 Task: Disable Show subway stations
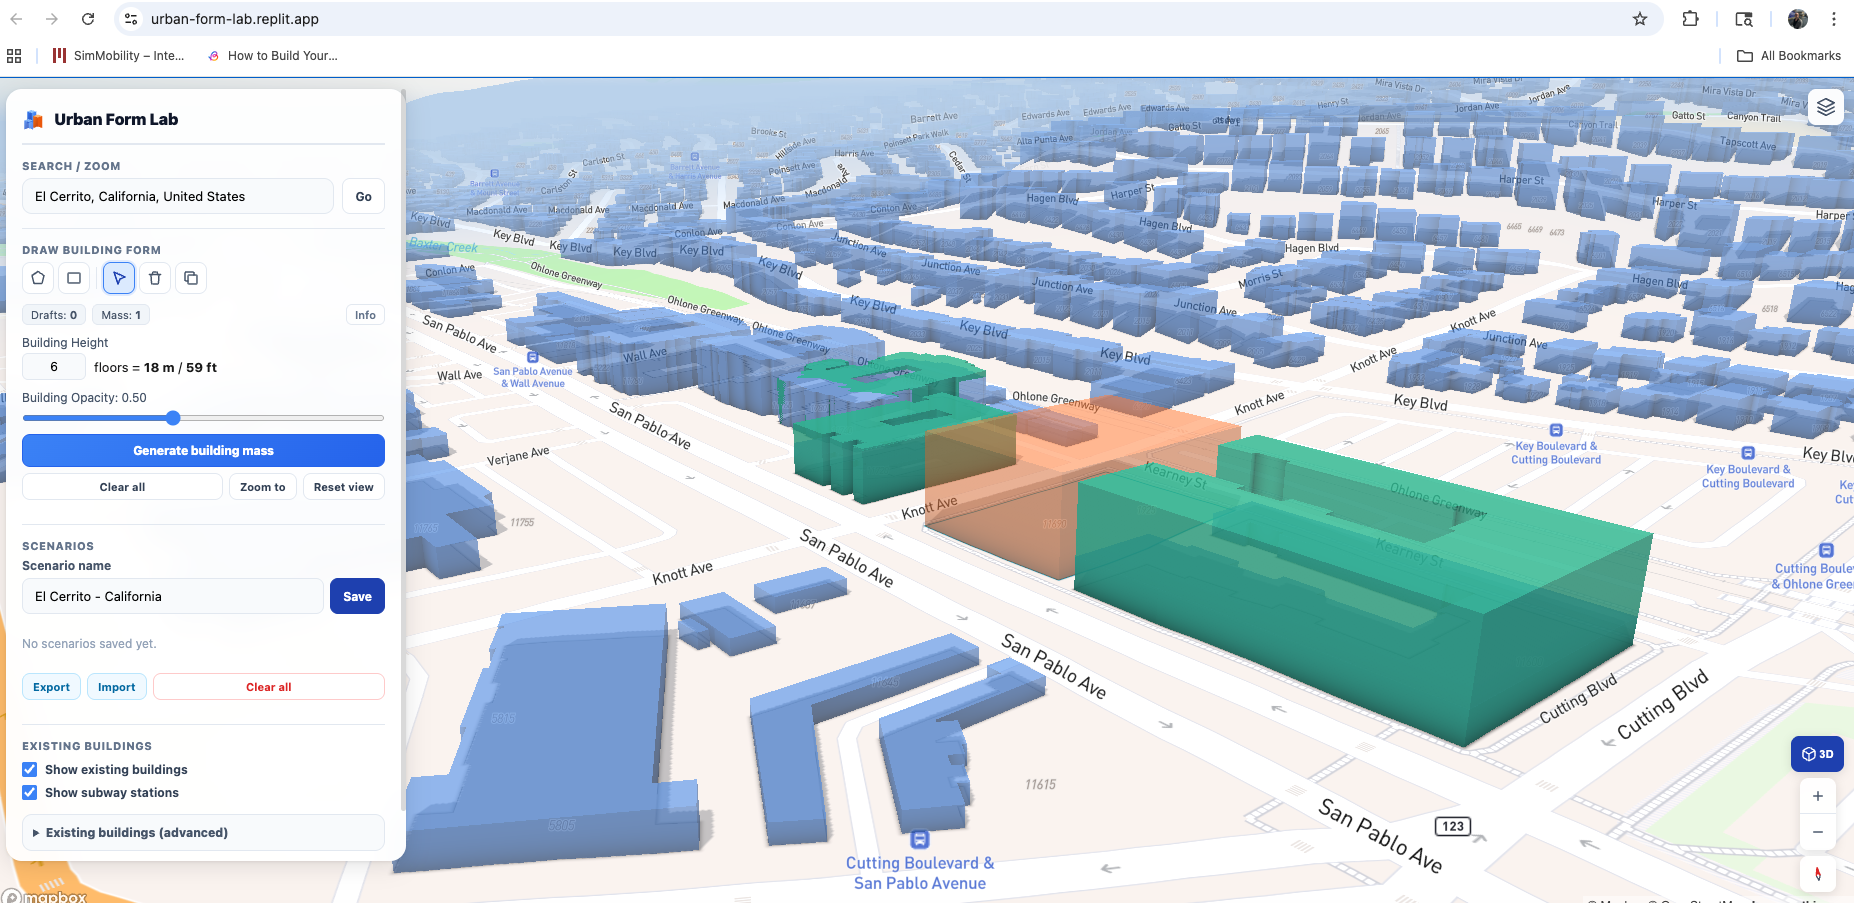point(30,792)
